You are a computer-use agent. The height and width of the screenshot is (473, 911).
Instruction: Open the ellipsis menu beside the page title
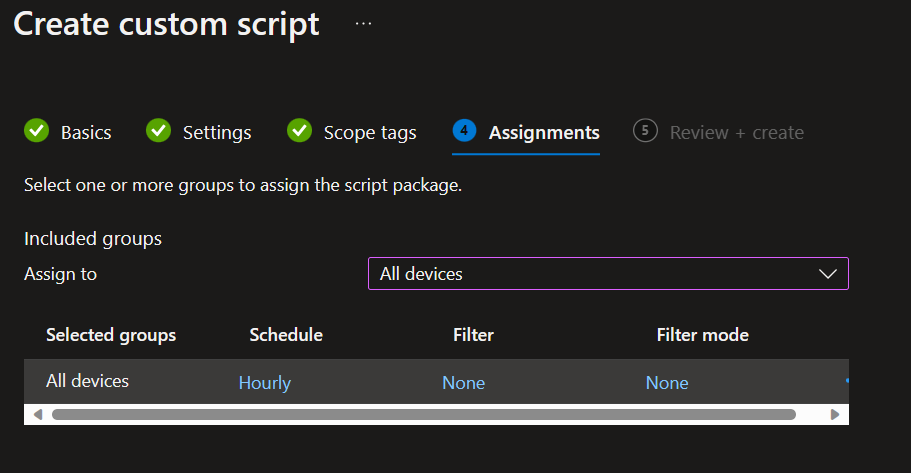363,24
